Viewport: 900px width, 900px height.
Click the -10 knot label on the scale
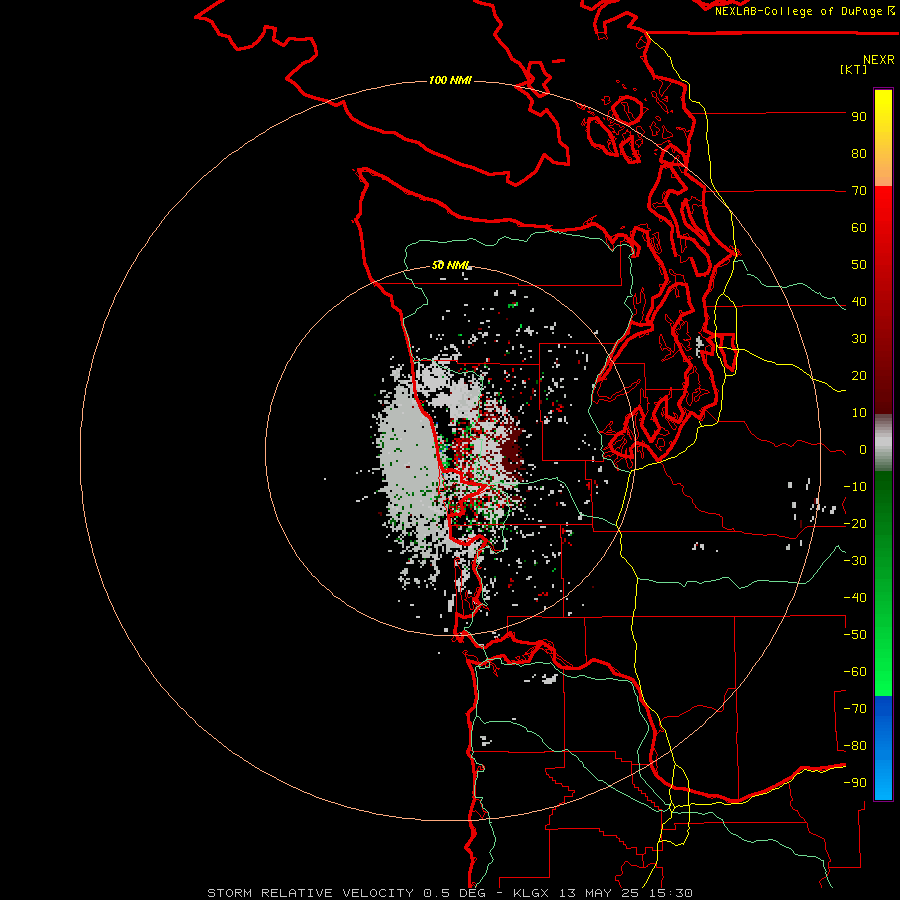click(855, 487)
